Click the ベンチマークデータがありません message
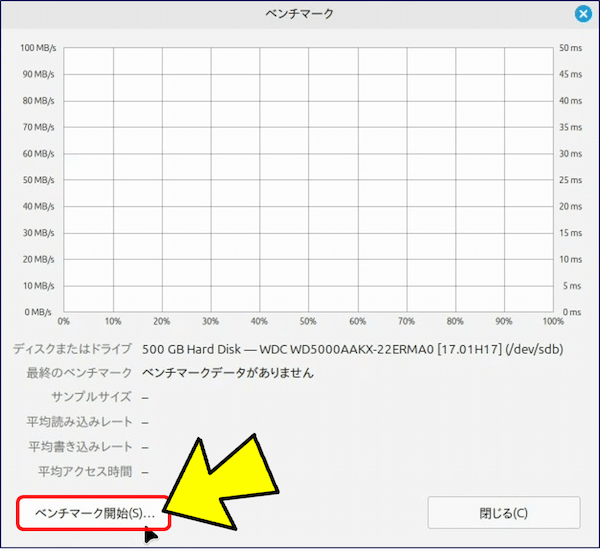 [x=228, y=373]
